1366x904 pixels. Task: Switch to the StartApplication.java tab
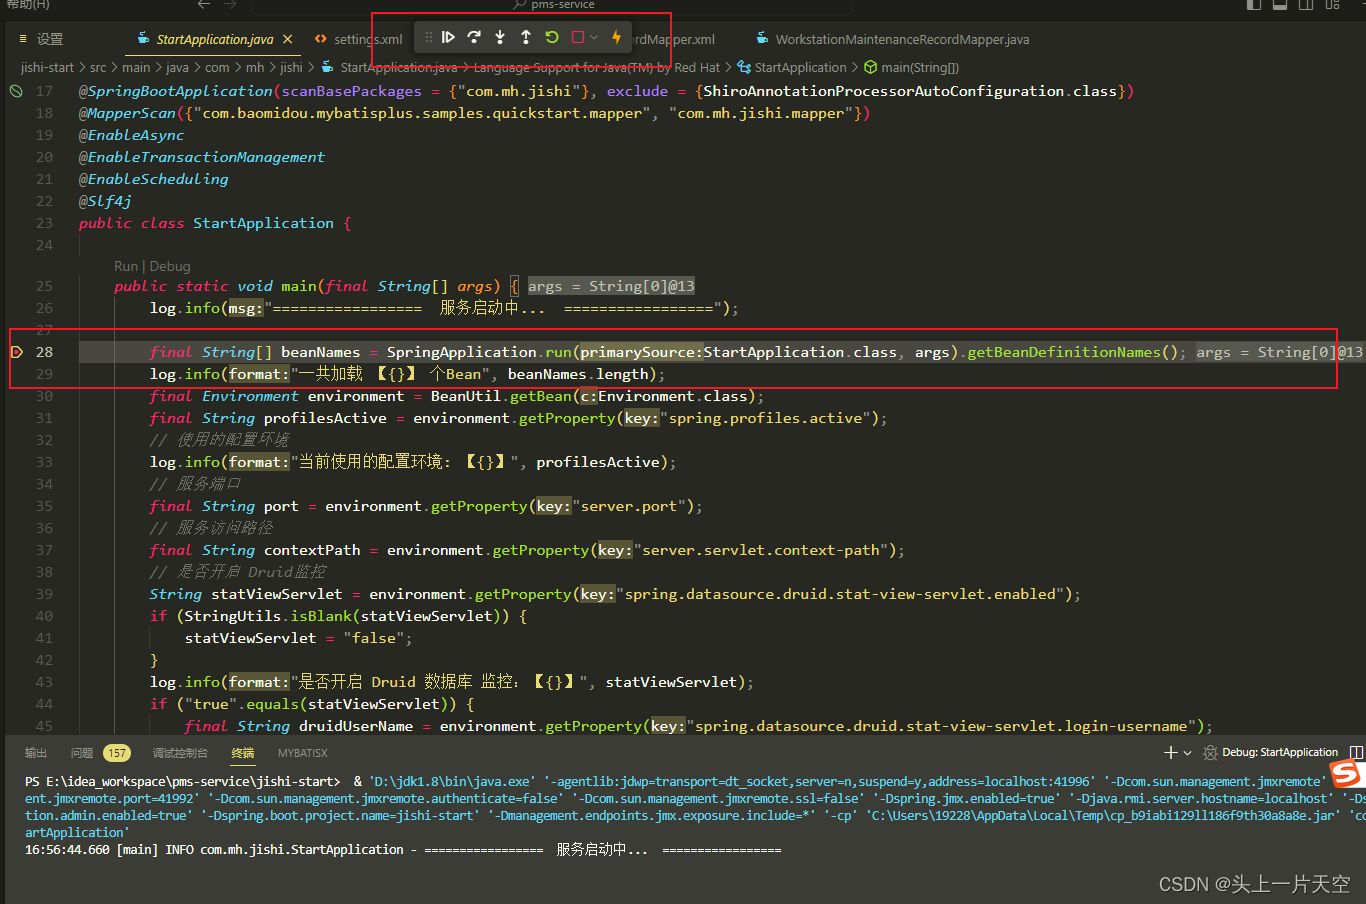[214, 39]
